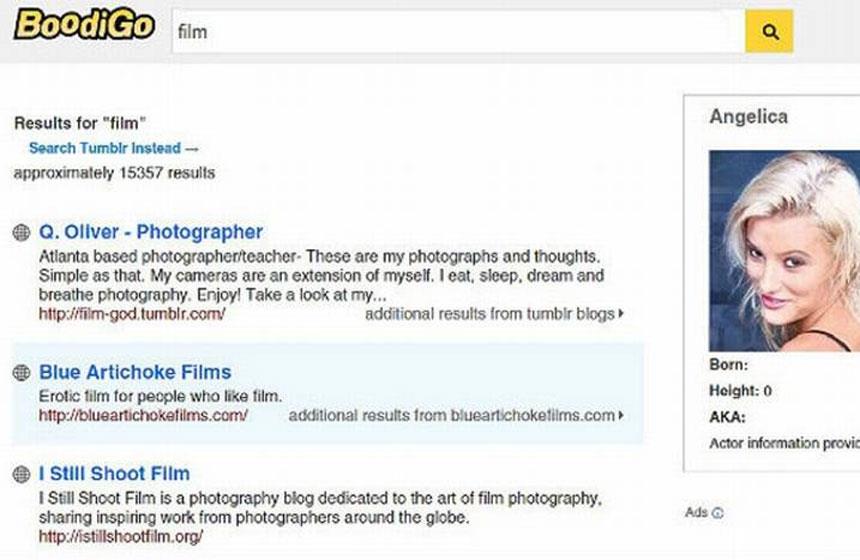Viewport: 860px width, 560px height.
Task: Open the "I Still Shoot Film" result title
Action: [x=114, y=474]
